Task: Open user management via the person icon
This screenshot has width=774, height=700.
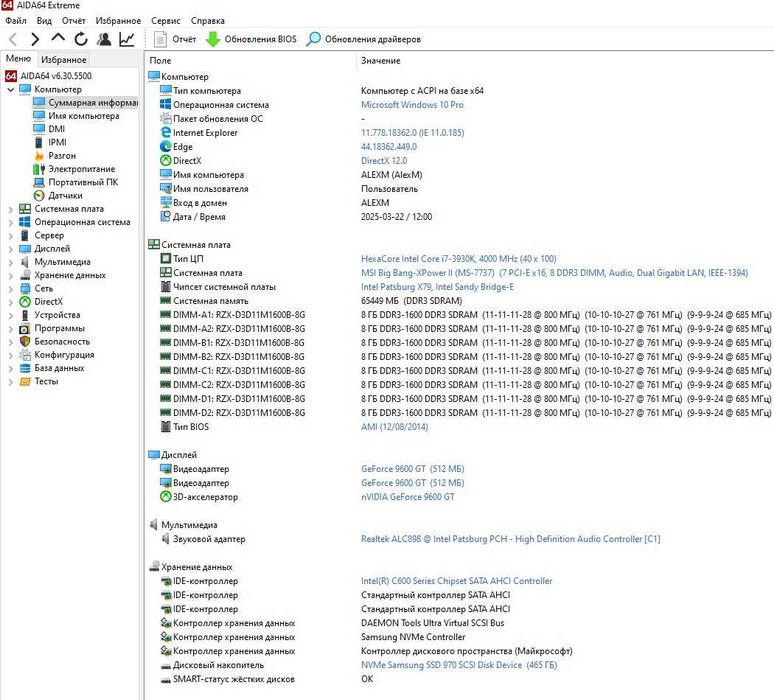Action: 104,39
